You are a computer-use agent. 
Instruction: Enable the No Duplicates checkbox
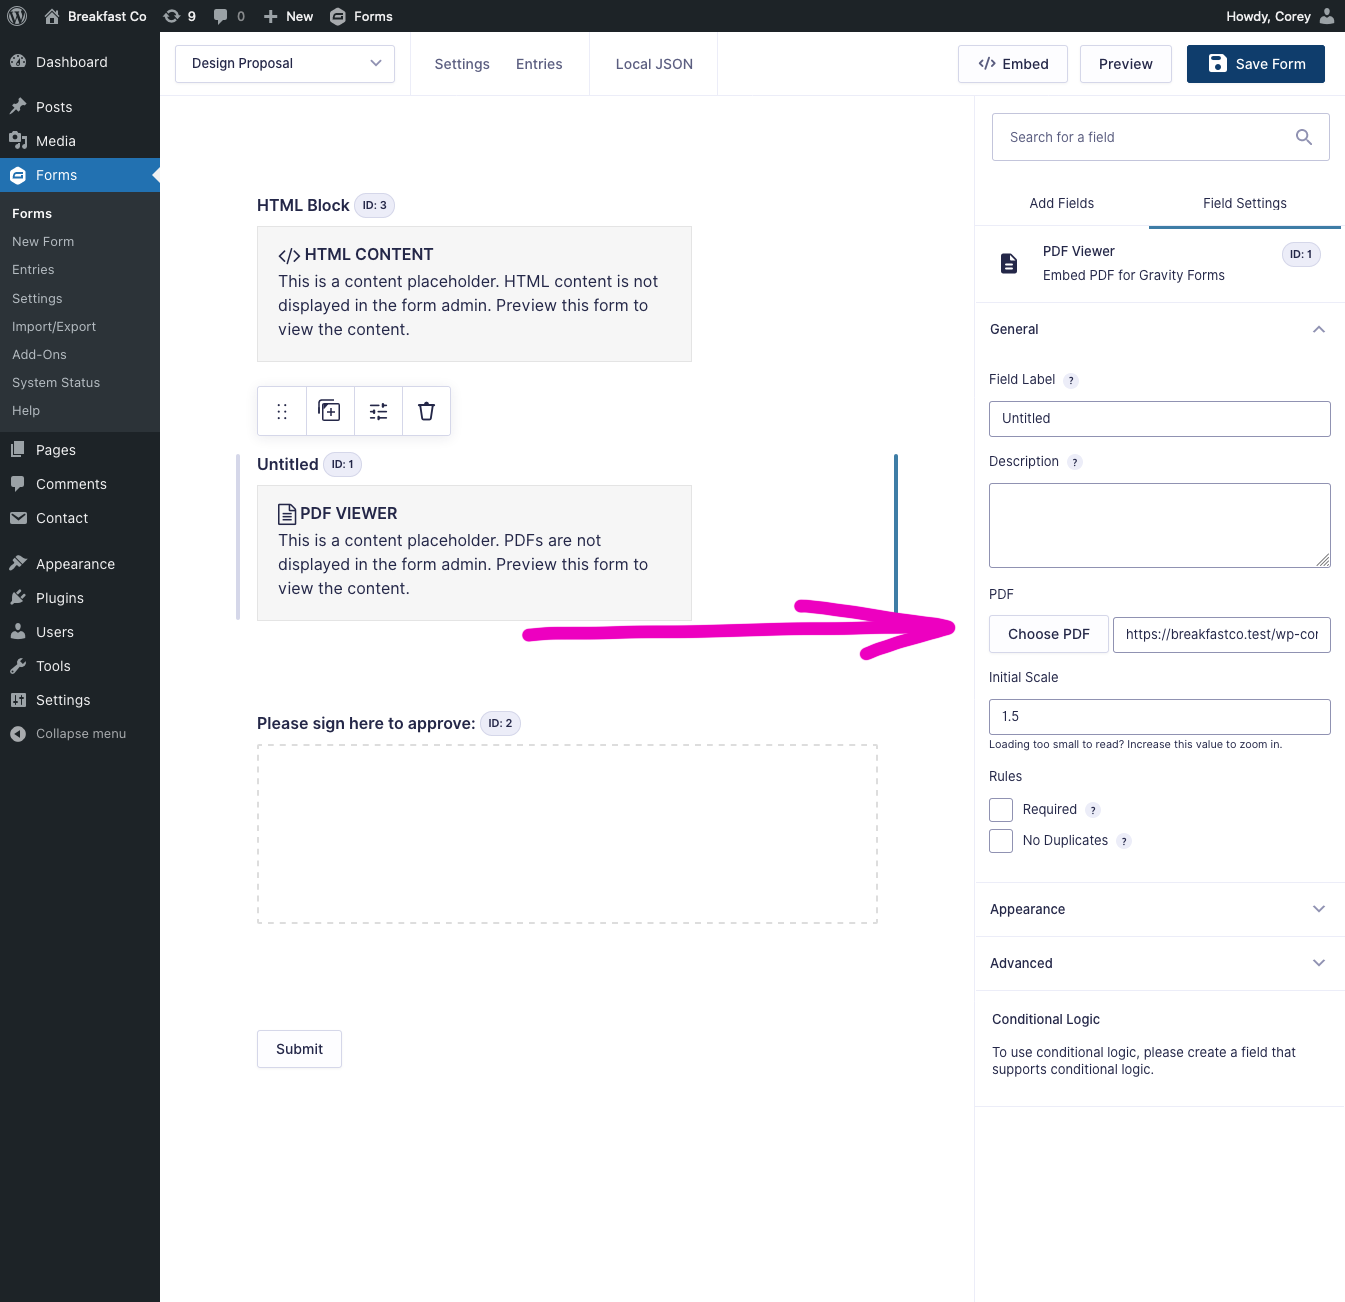click(1001, 841)
